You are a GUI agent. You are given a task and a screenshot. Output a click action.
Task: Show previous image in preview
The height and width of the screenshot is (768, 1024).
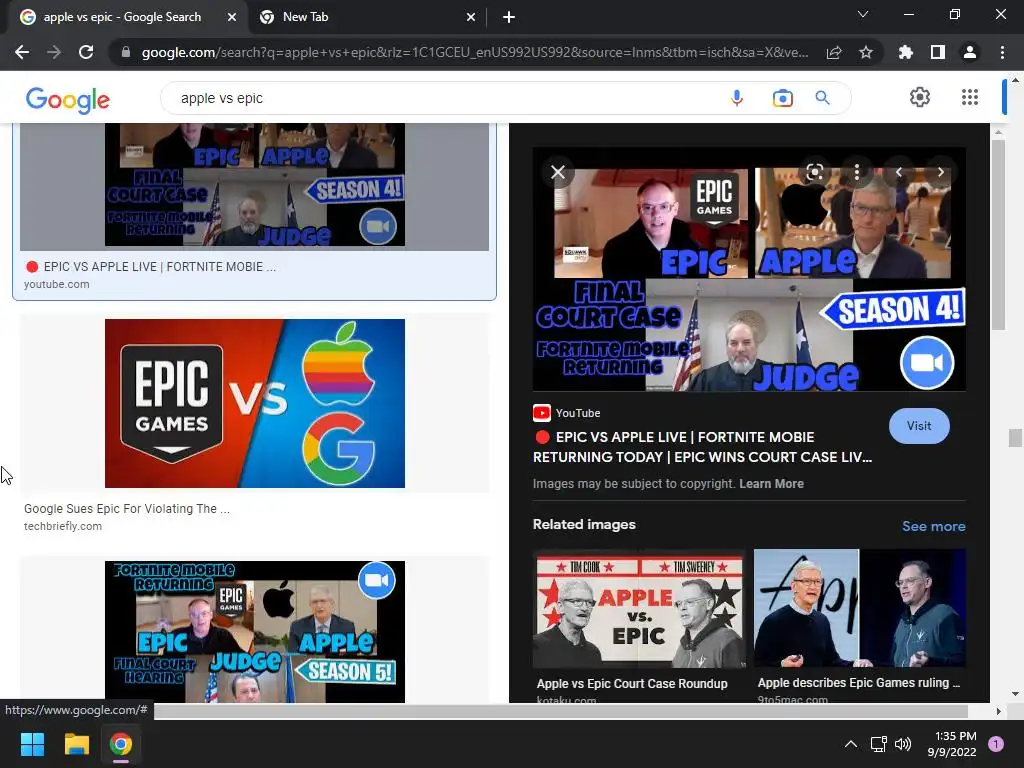tap(899, 172)
